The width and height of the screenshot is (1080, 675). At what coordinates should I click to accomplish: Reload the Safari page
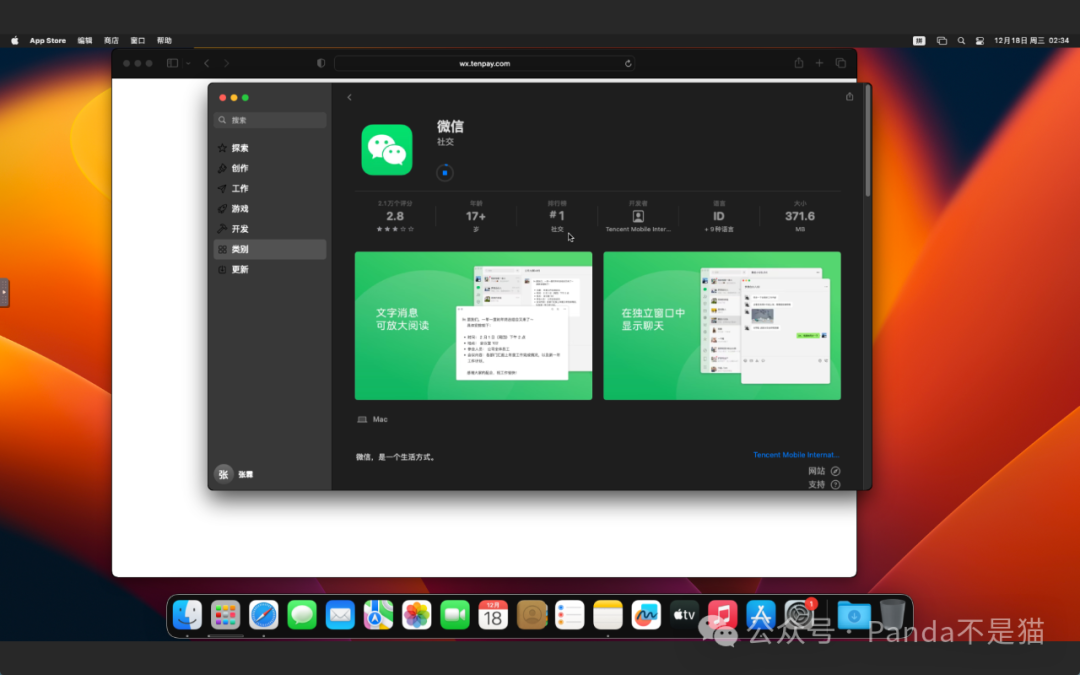click(628, 63)
